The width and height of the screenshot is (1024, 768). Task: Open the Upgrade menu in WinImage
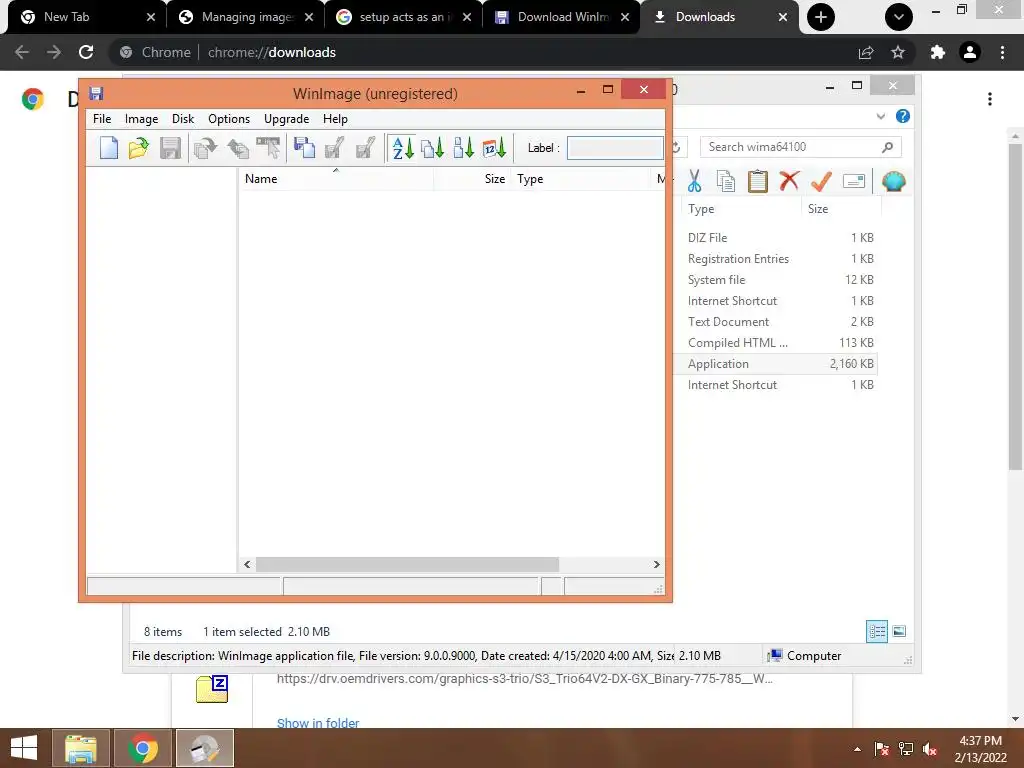pos(286,119)
